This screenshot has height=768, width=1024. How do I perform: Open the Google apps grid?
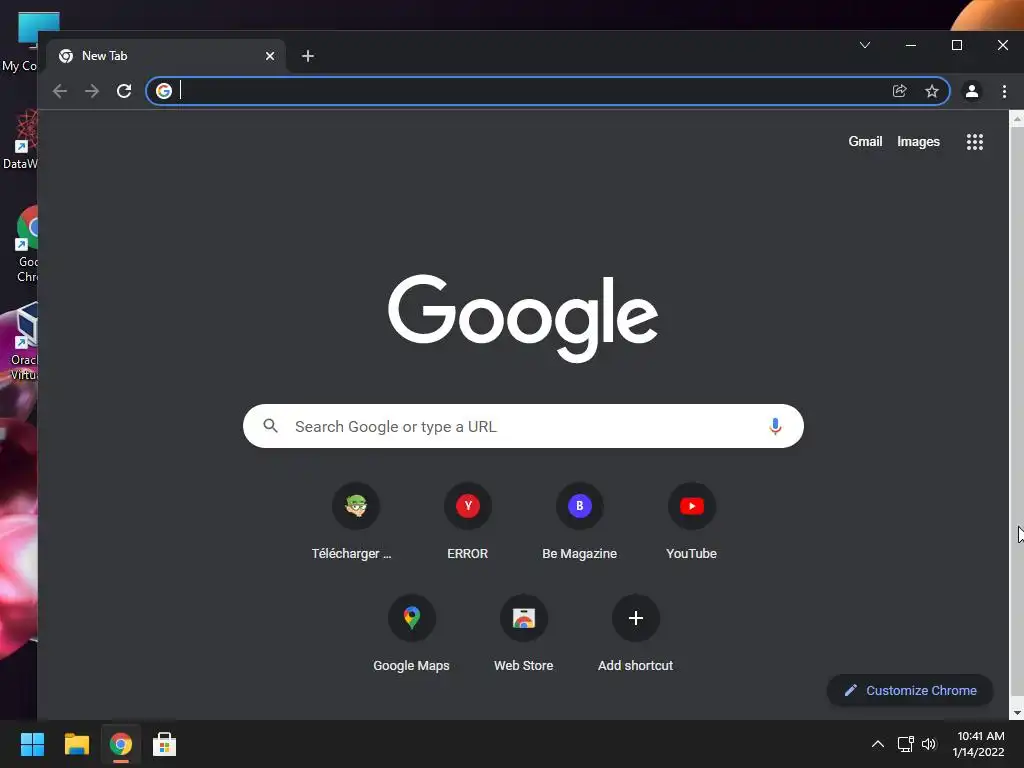pyautogui.click(x=974, y=142)
